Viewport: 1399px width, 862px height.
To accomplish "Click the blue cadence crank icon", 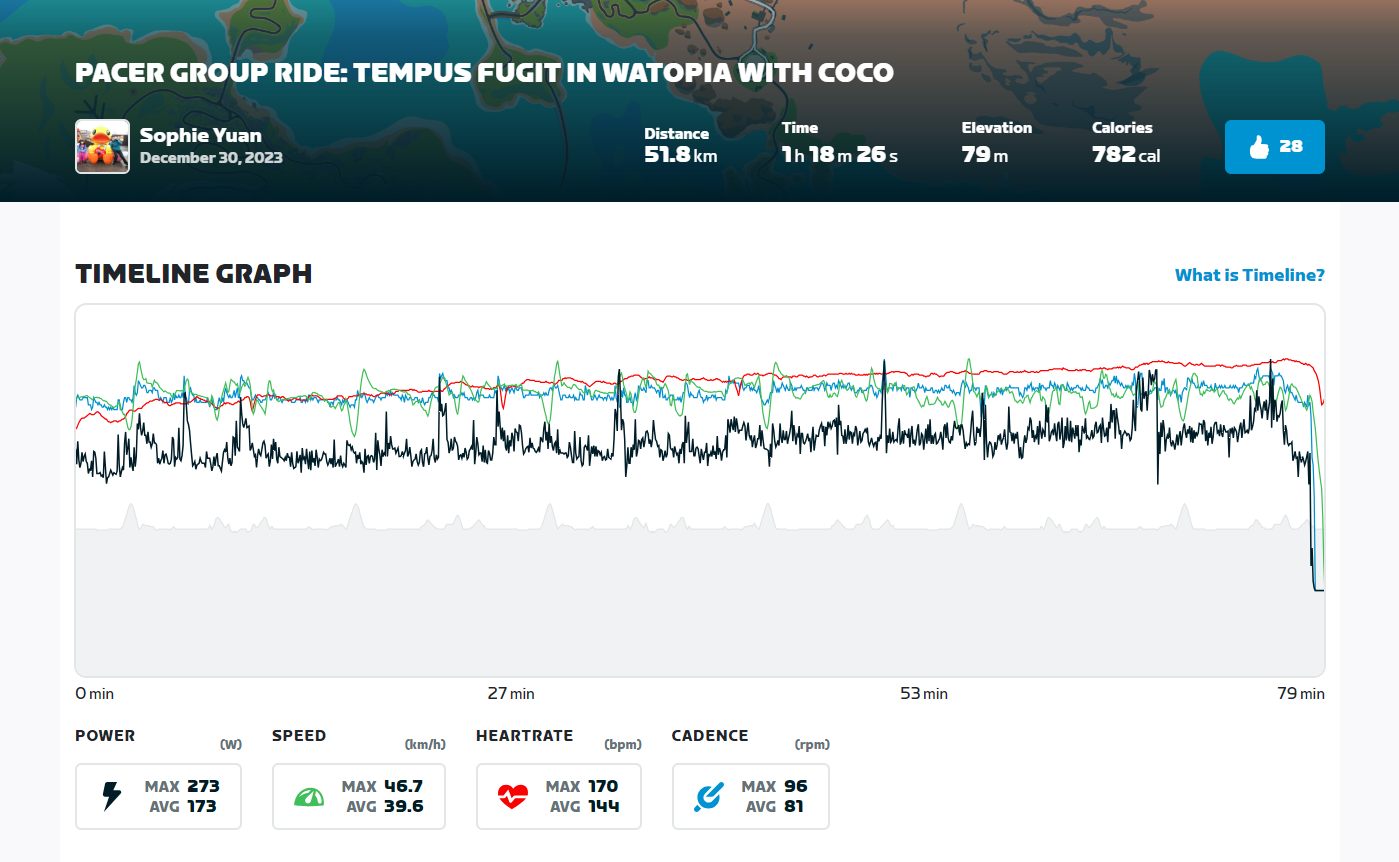I will click(709, 797).
